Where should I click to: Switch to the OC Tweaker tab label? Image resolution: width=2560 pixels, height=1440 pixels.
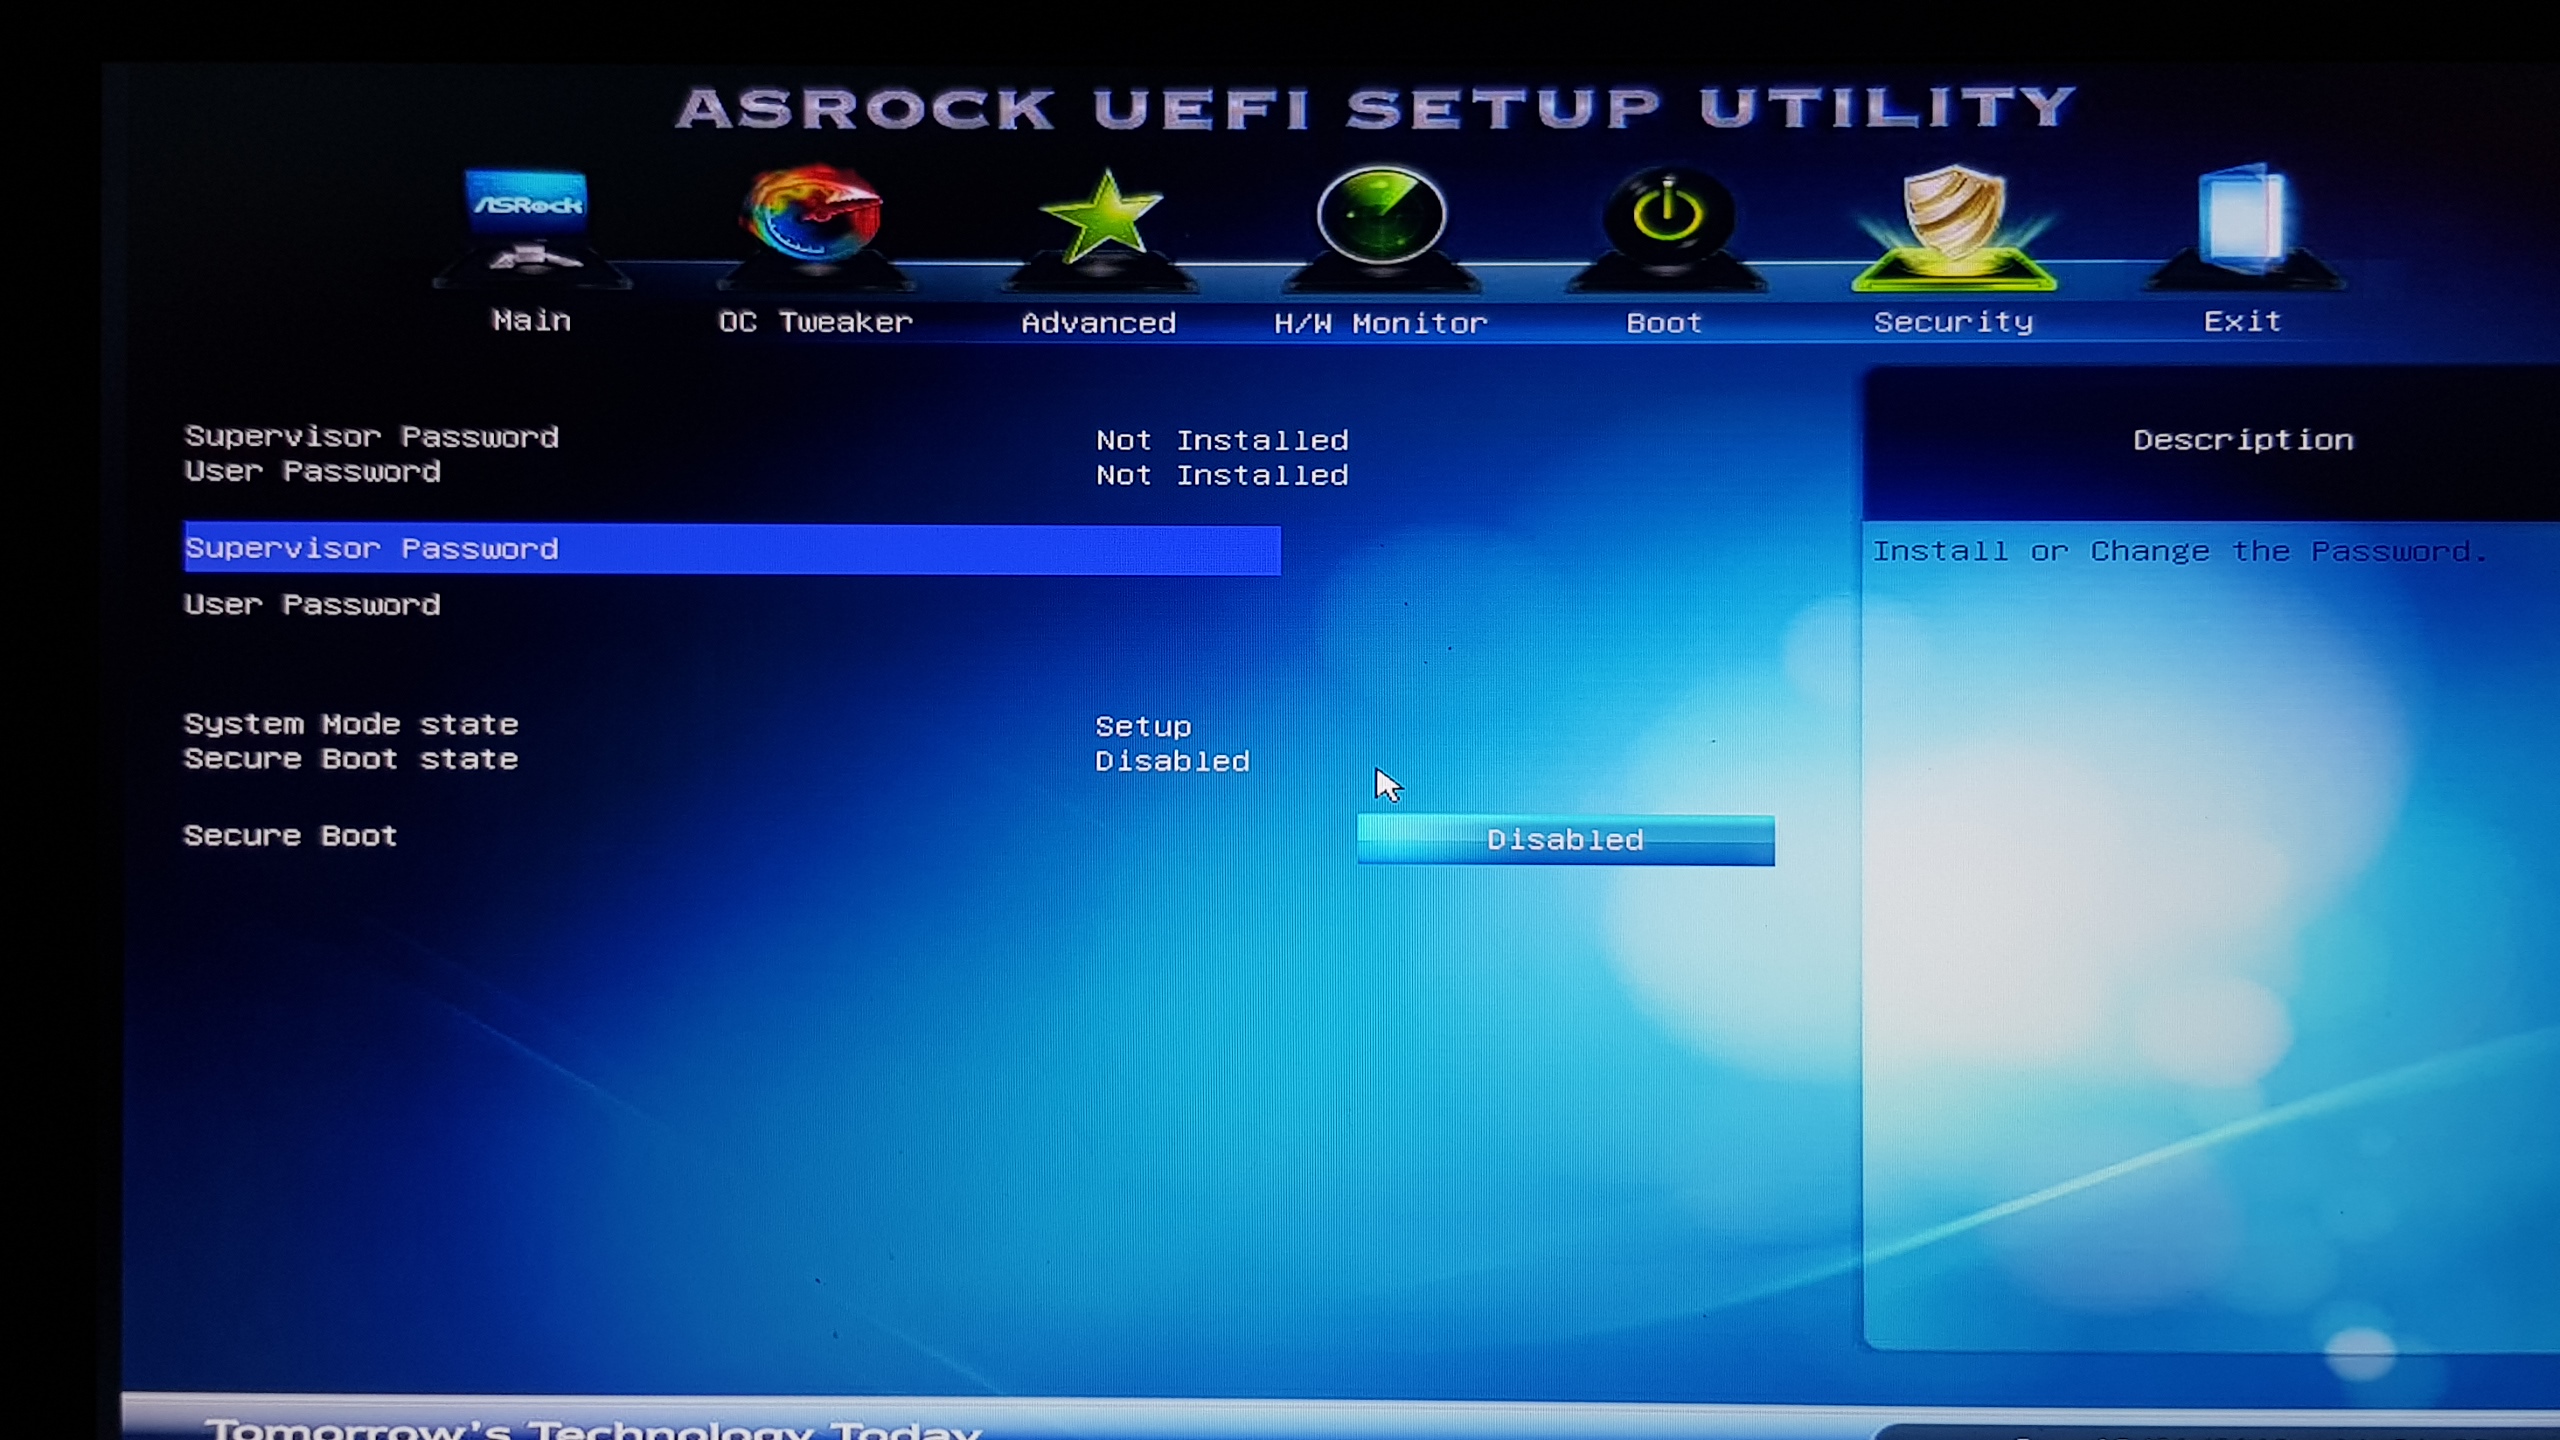click(816, 322)
